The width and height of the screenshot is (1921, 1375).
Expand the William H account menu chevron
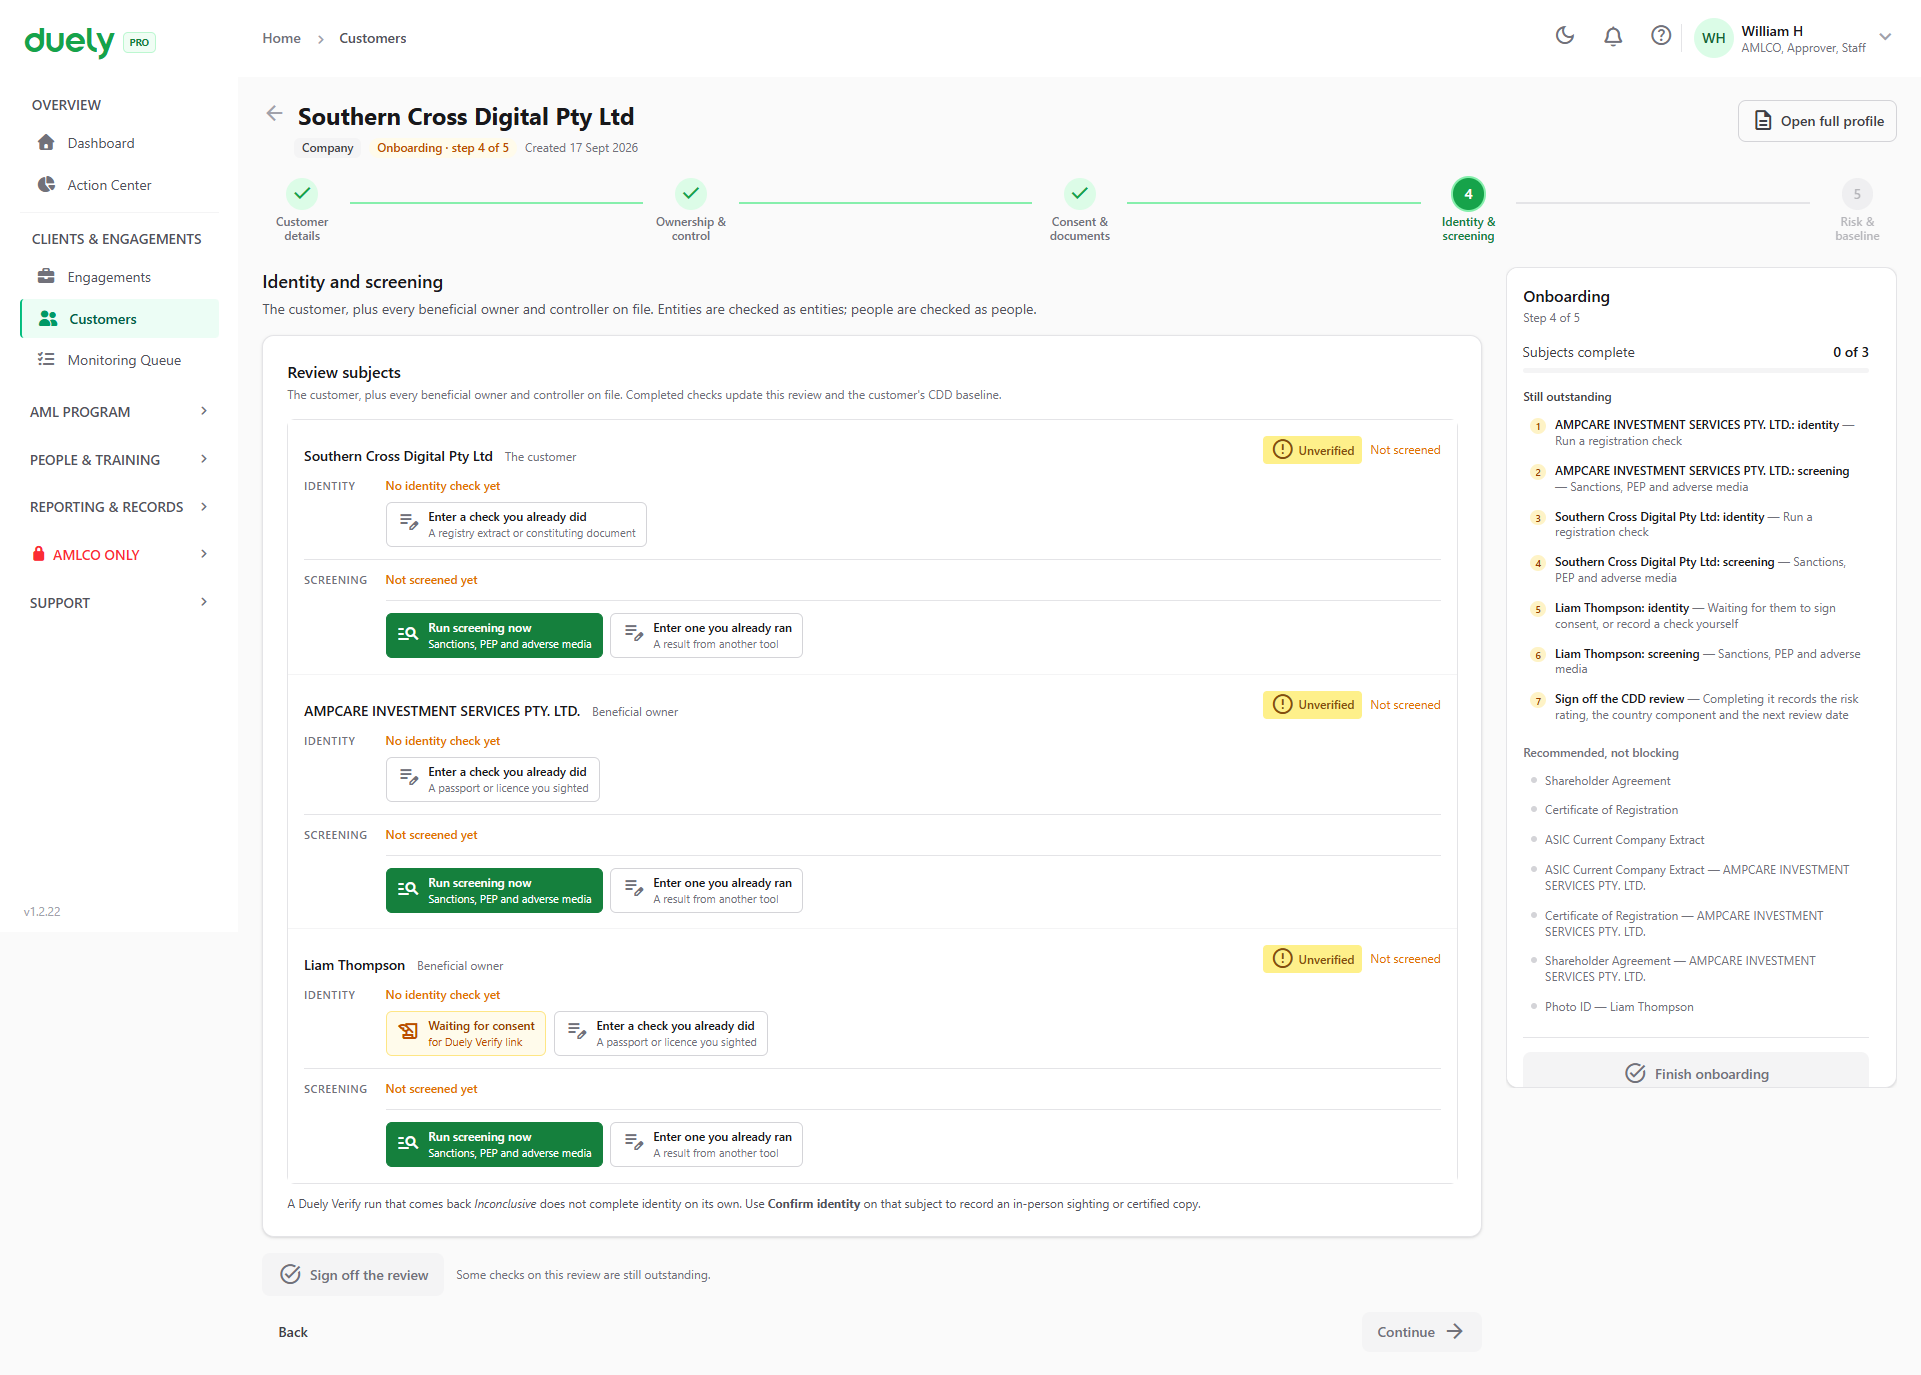pos(1885,37)
